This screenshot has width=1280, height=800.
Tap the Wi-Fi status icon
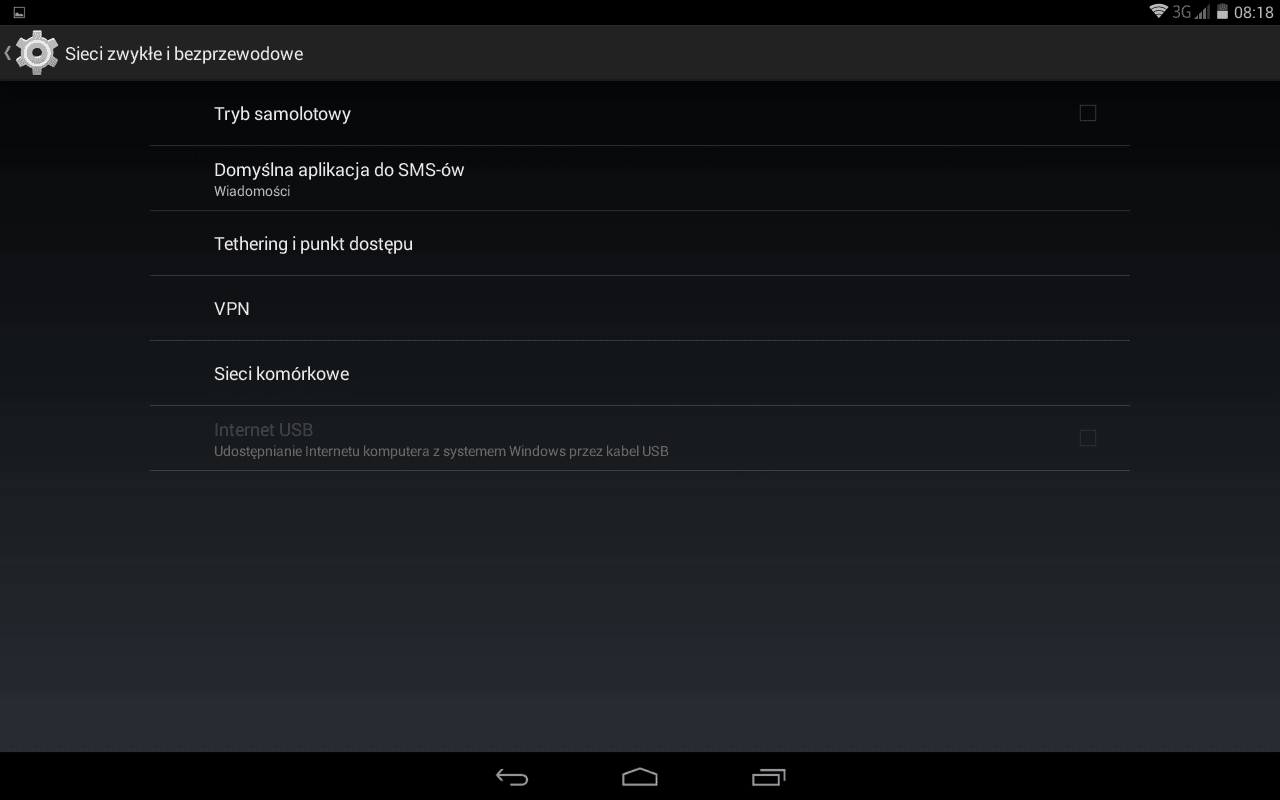pos(1159,12)
